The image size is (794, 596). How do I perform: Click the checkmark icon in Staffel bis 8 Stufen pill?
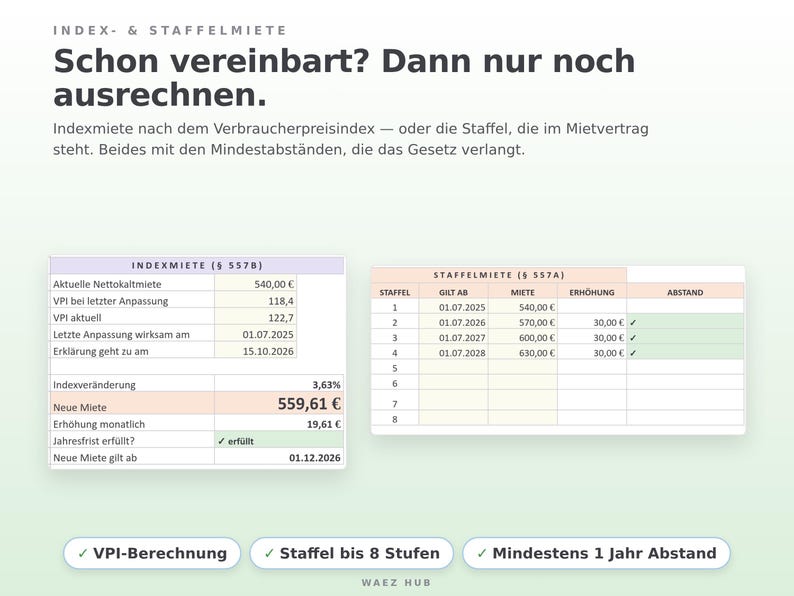click(269, 553)
